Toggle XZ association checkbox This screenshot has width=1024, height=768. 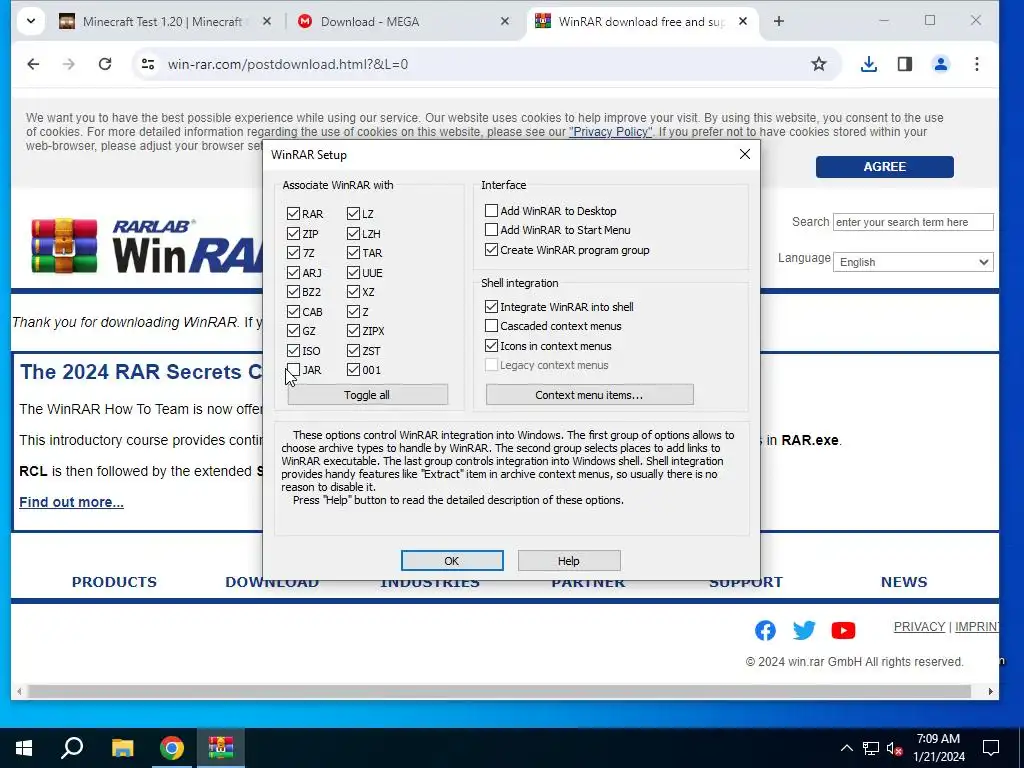click(353, 292)
